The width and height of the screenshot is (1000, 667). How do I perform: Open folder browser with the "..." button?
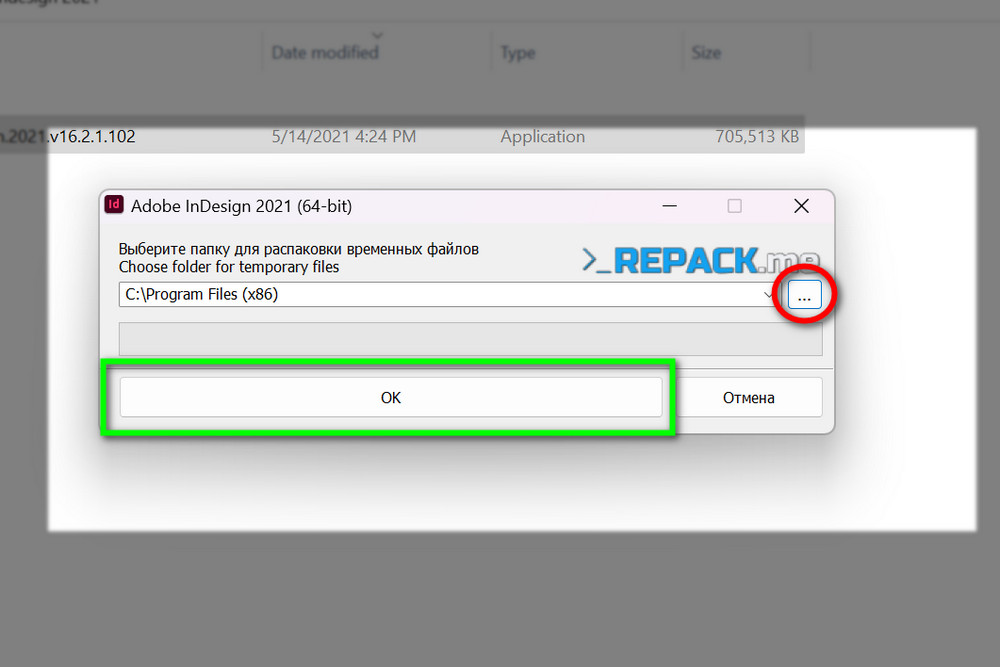804,295
